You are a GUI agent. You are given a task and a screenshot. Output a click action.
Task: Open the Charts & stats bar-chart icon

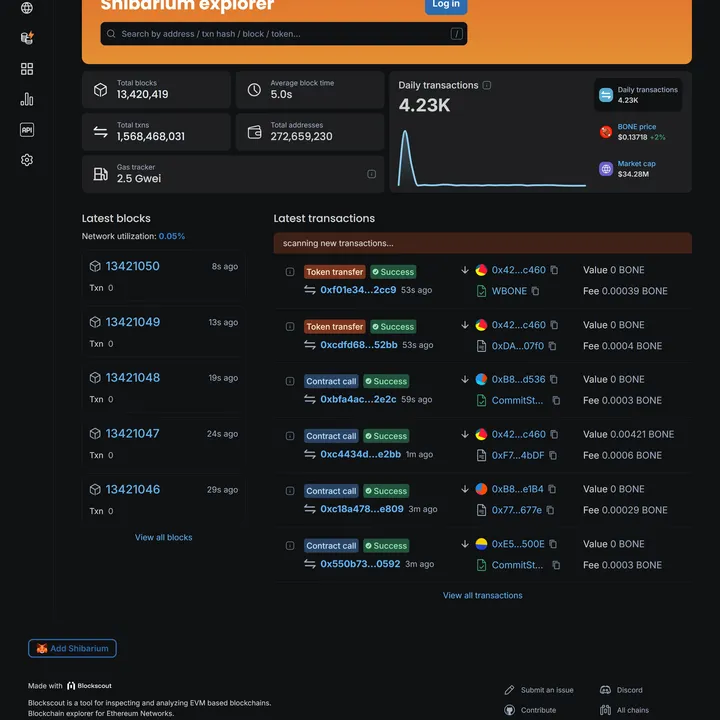click(27, 99)
